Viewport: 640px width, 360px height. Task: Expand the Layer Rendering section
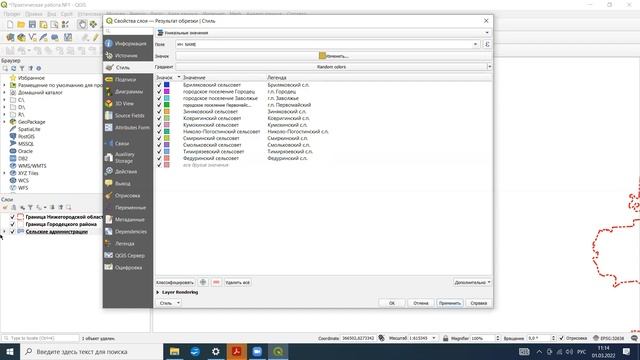click(x=158, y=292)
